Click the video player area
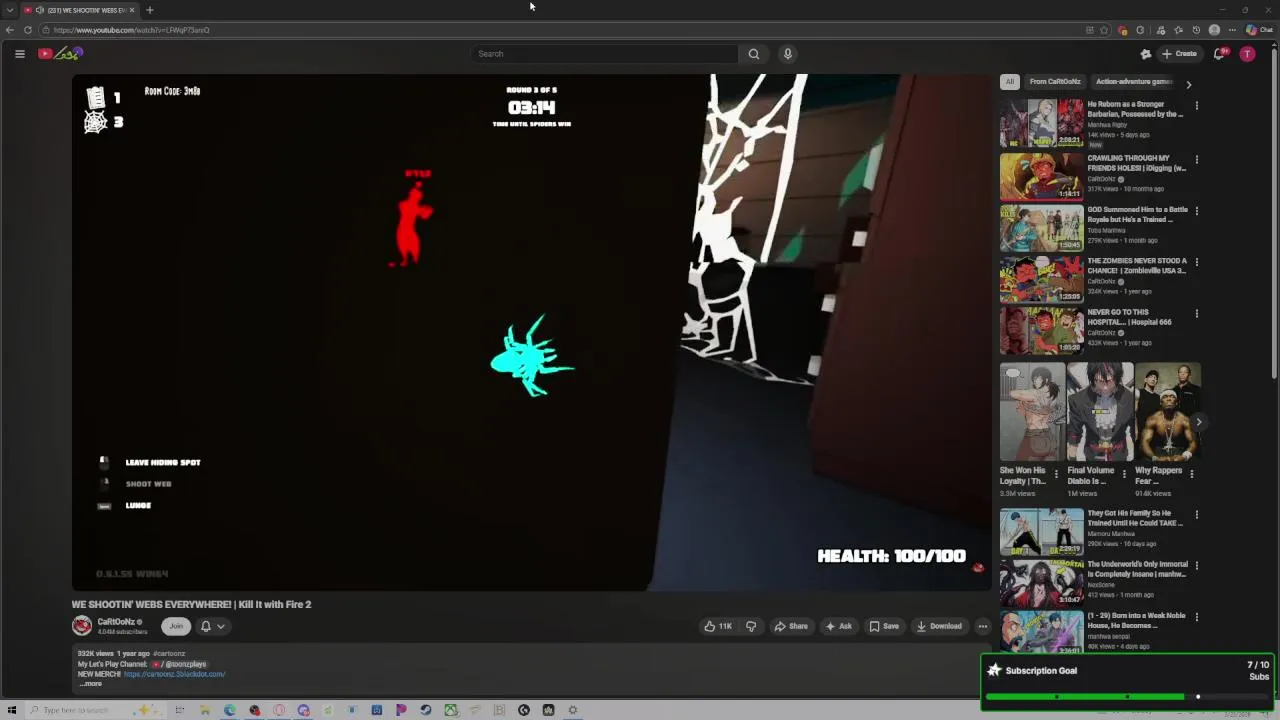 coord(531,332)
